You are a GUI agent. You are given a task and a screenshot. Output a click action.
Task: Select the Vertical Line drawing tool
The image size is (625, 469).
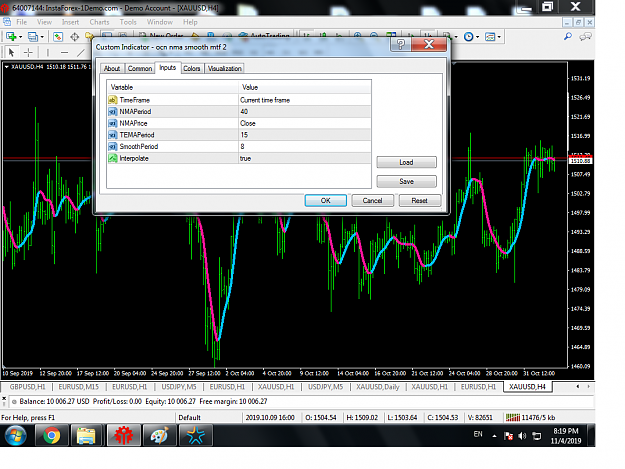(x=48, y=52)
